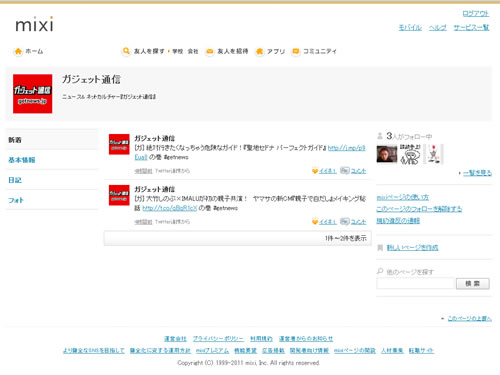The width and height of the screenshot is (500, 375).
Task: Choose 学校 in the navigation bar
Action: [178, 51]
